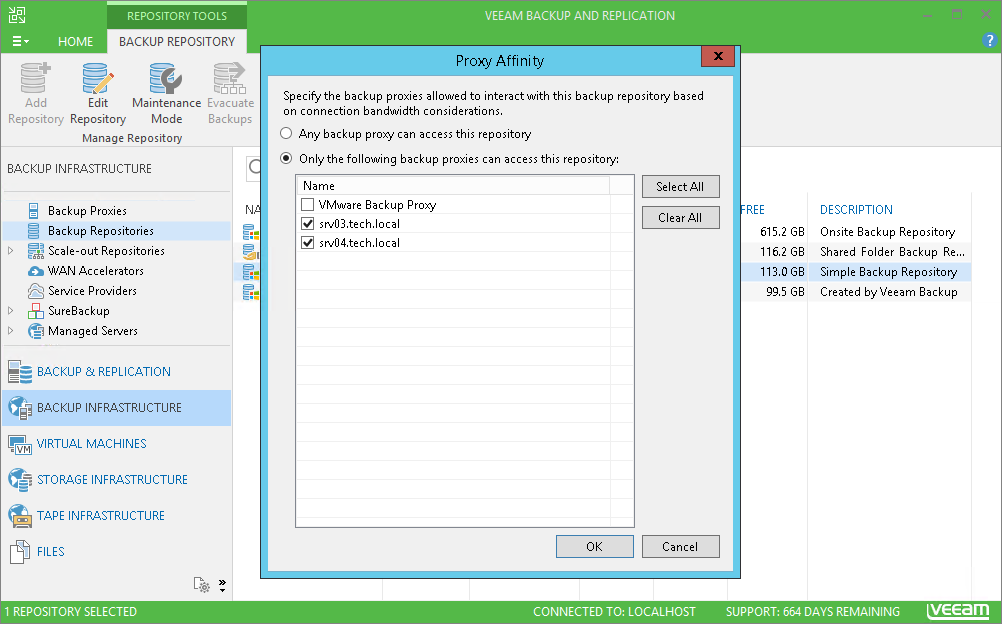Click the Files view icon
The width and height of the screenshot is (1002, 624).
point(20,552)
